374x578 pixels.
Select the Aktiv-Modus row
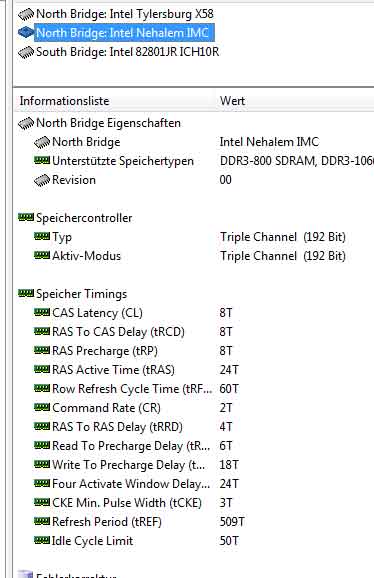pos(194,256)
